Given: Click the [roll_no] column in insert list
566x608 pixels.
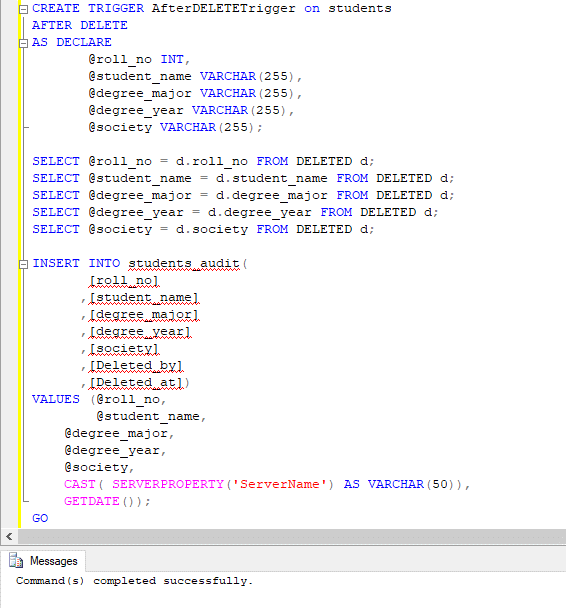Looking at the screenshot, I should click(124, 281).
